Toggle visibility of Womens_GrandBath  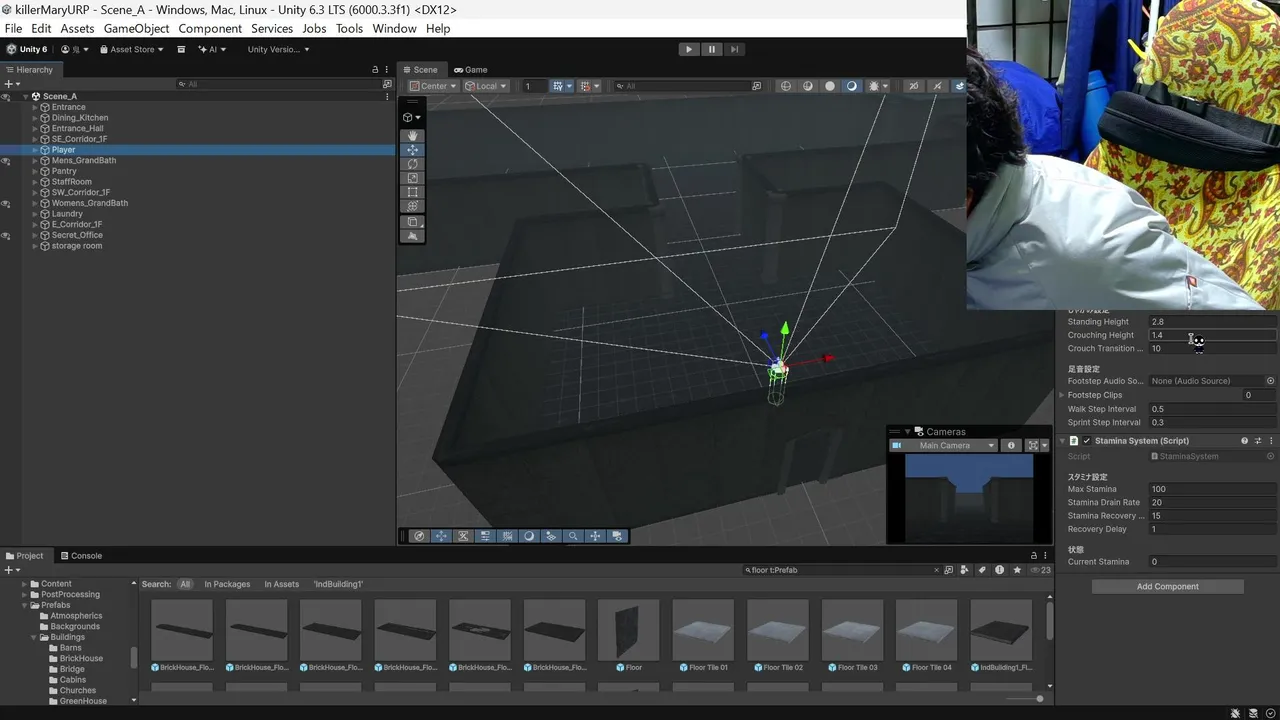[x=6, y=204]
